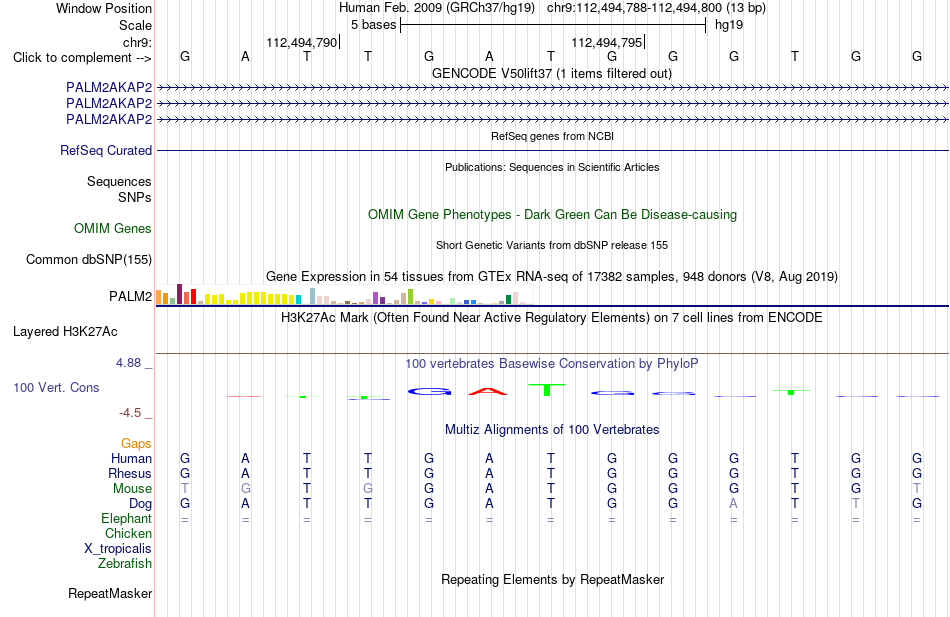Click the 4.88 PhyloP upper scale value
The image size is (950, 617).
click(128, 362)
